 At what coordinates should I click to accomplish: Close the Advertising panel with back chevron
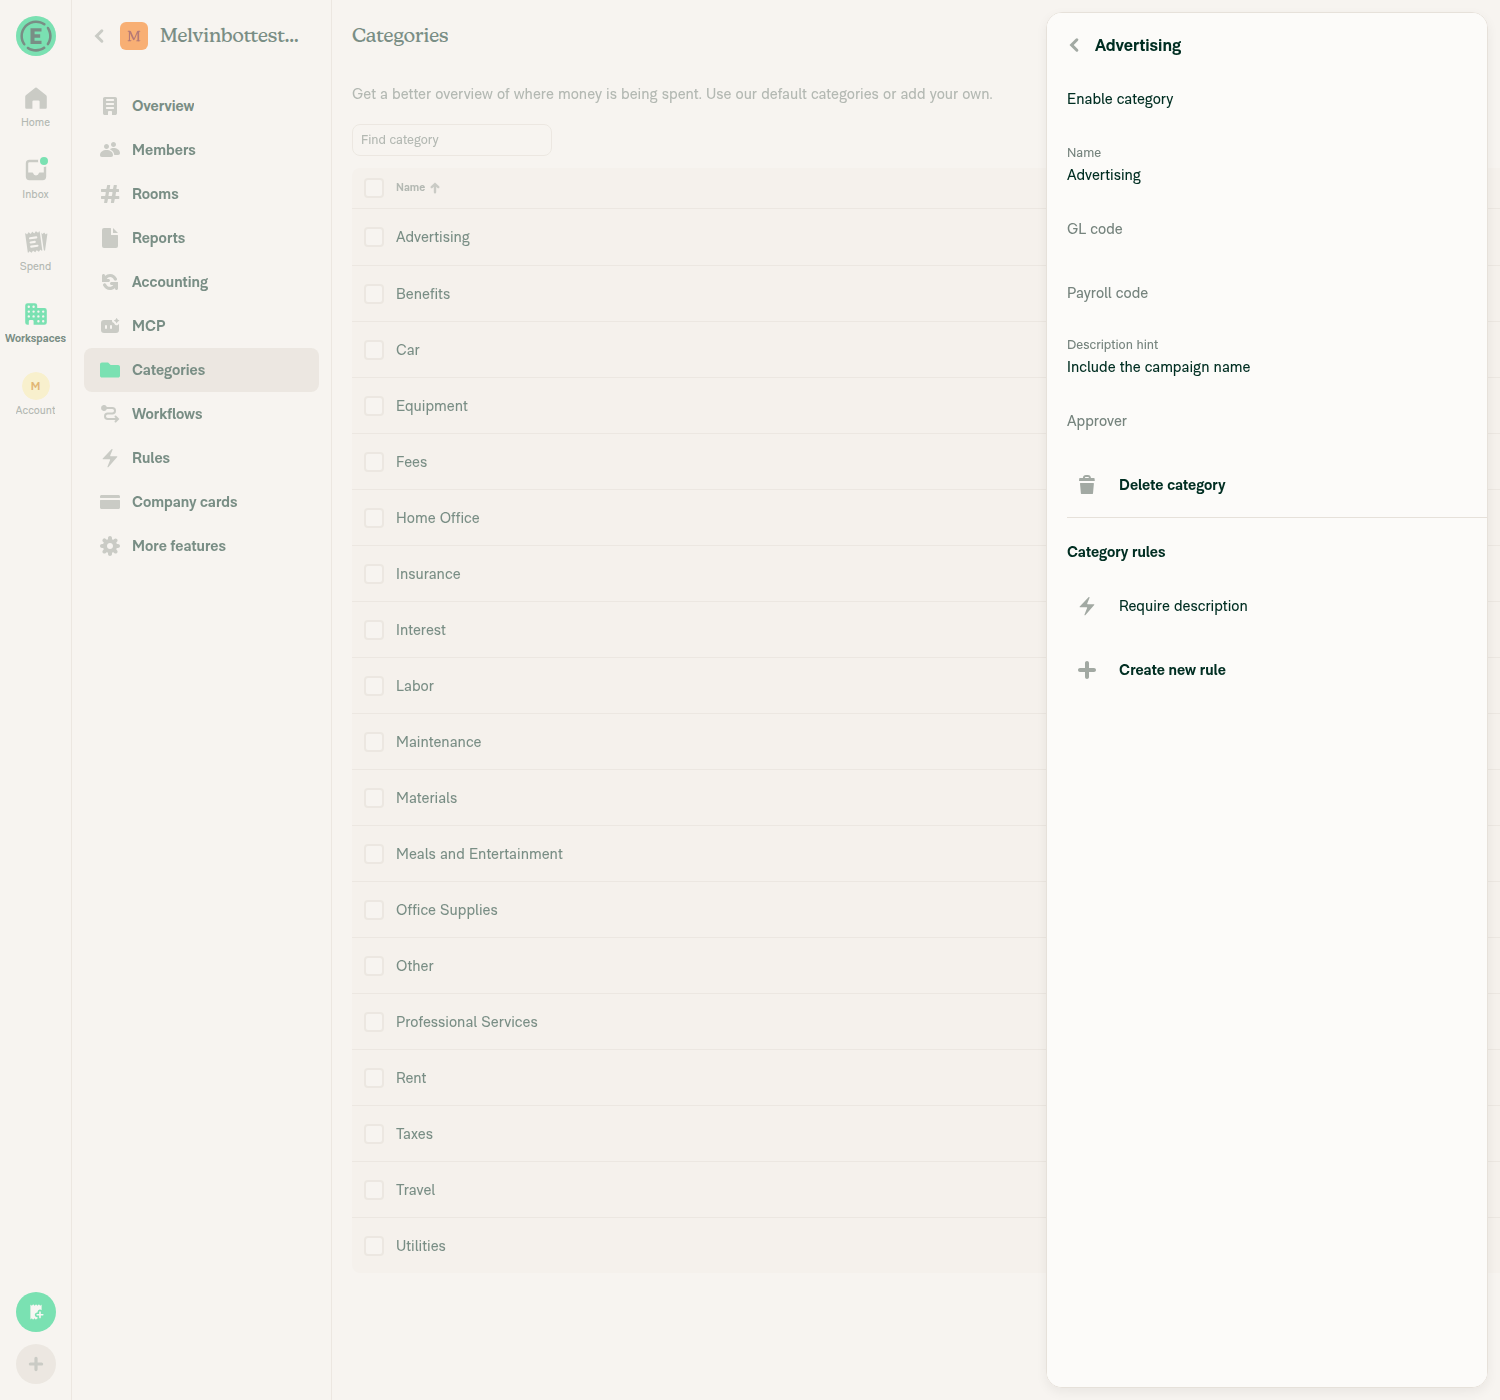1074,45
